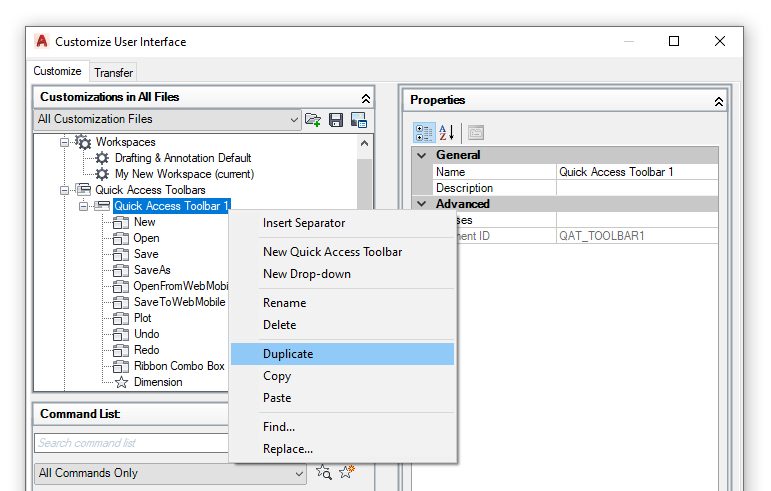
Task: Switch Properties to categorized view
Action: coord(423,132)
